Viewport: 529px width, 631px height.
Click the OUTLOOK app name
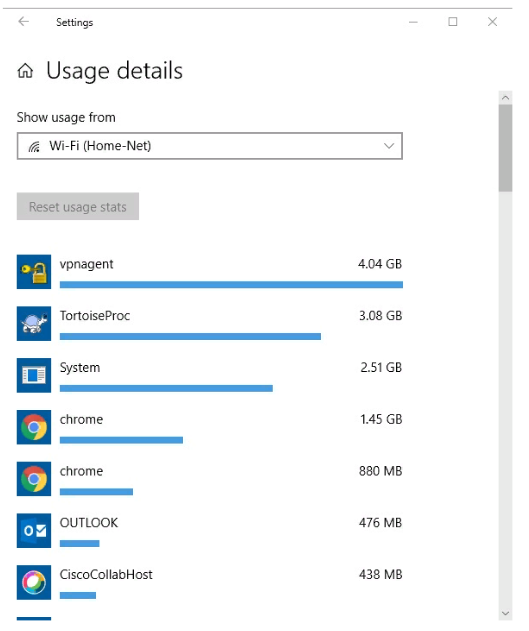pyautogui.click(x=89, y=523)
